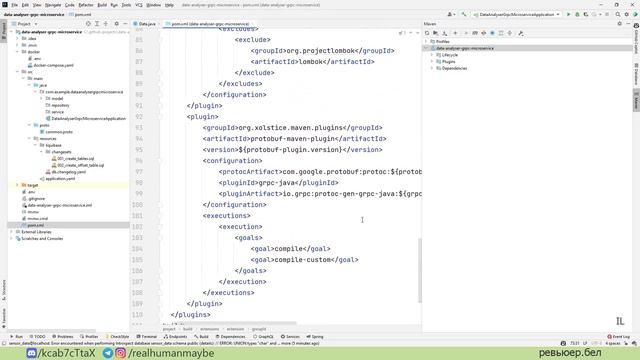Screen dimensions: 640x360
Task: Click line 105 compile-custom goal text
Action: [x=303, y=260]
